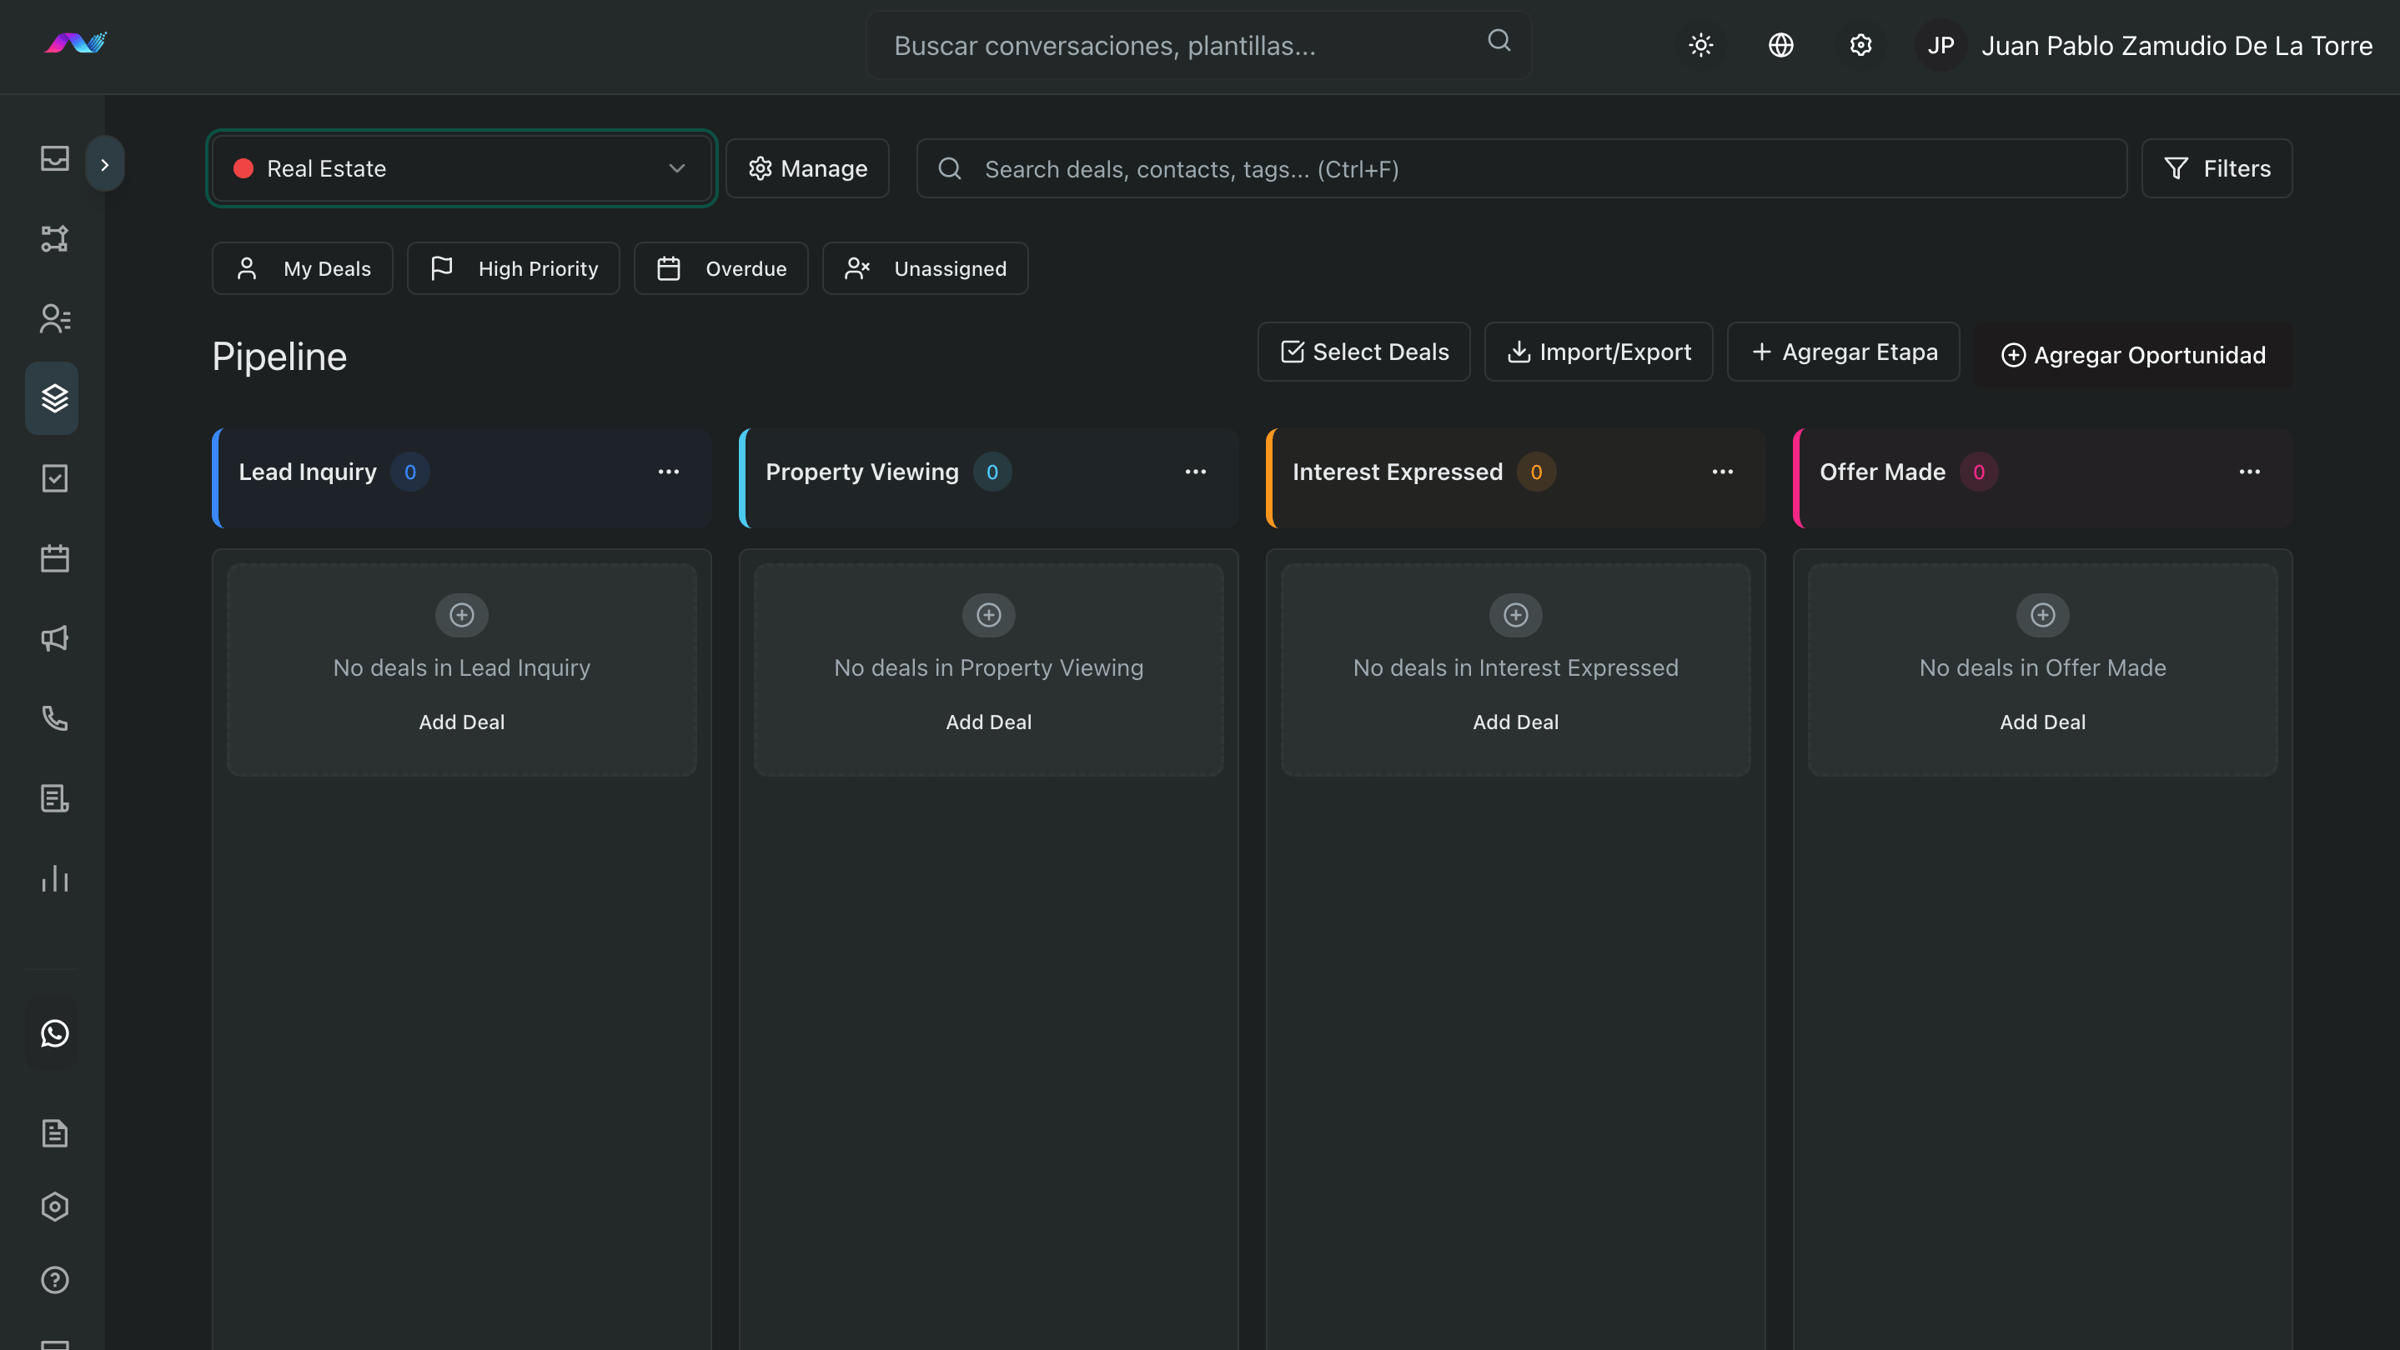The image size is (2400, 1350).
Task: Focus the Search deals input field
Action: click(x=1520, y=169)
